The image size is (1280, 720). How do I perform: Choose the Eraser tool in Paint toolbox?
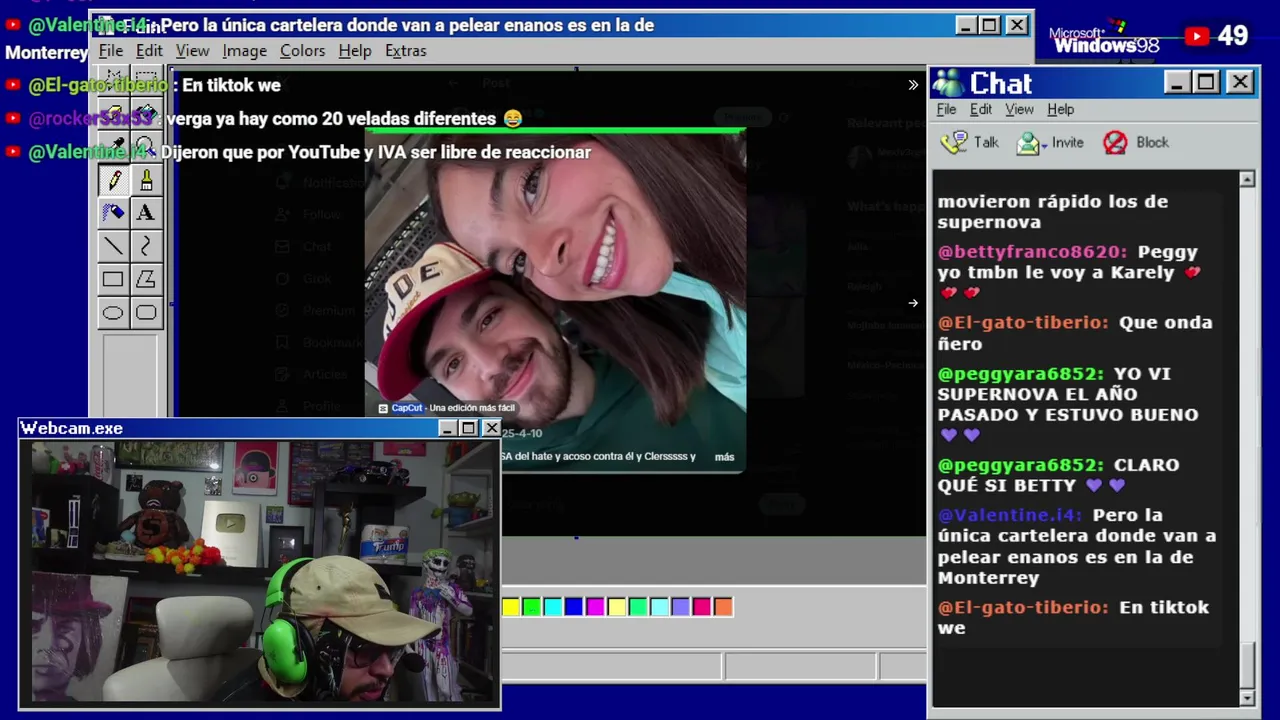tap(113, 113)
